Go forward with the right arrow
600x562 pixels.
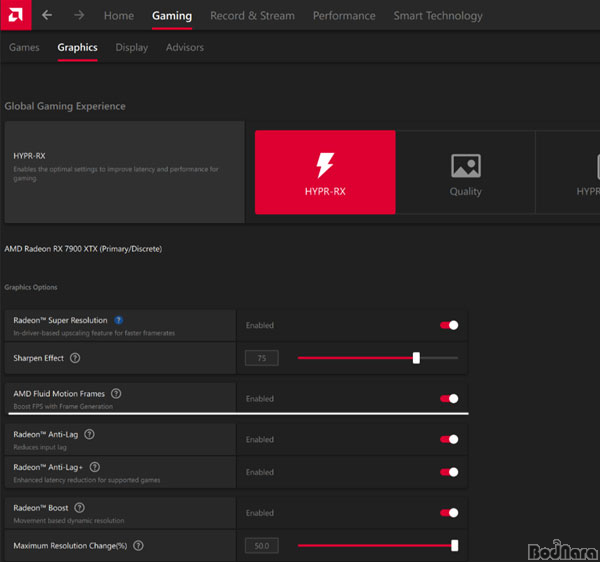click(x=79, y=15)
